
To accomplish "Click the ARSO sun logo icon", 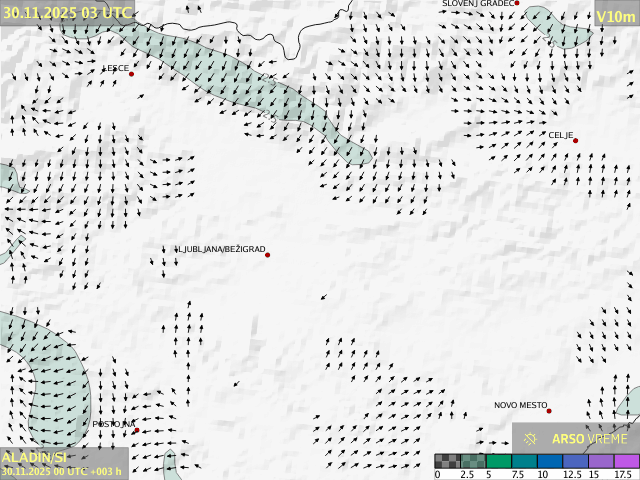I will (x=531, y=438).
